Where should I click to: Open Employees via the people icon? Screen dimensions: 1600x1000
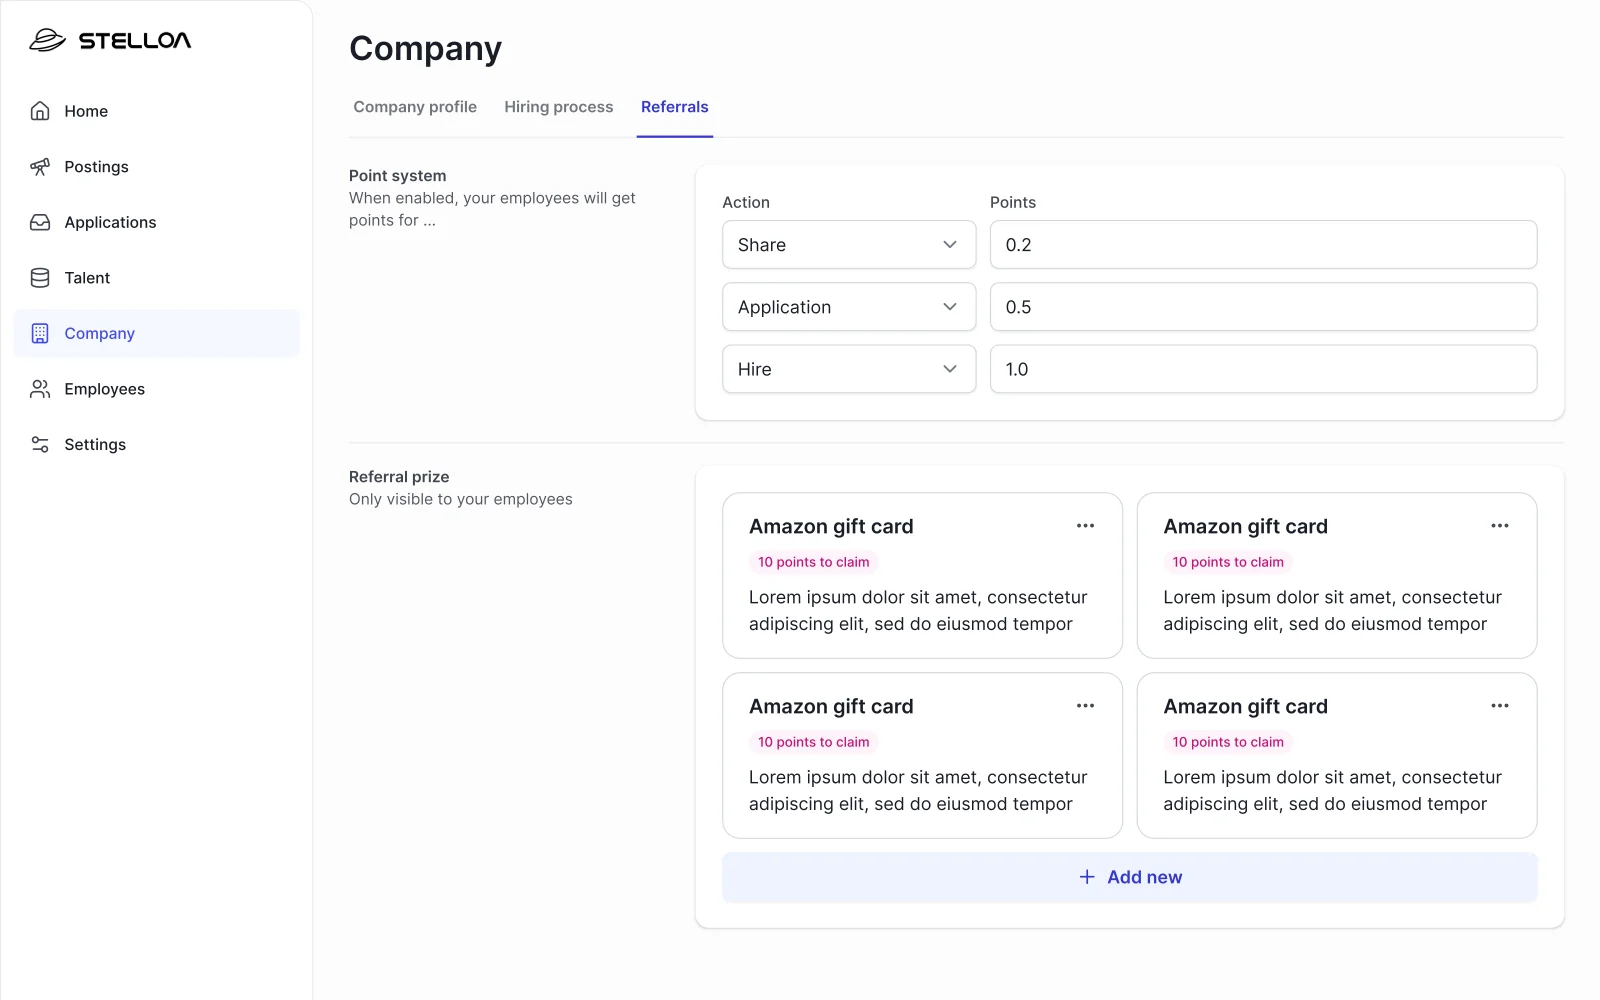(x=40, y=389)
